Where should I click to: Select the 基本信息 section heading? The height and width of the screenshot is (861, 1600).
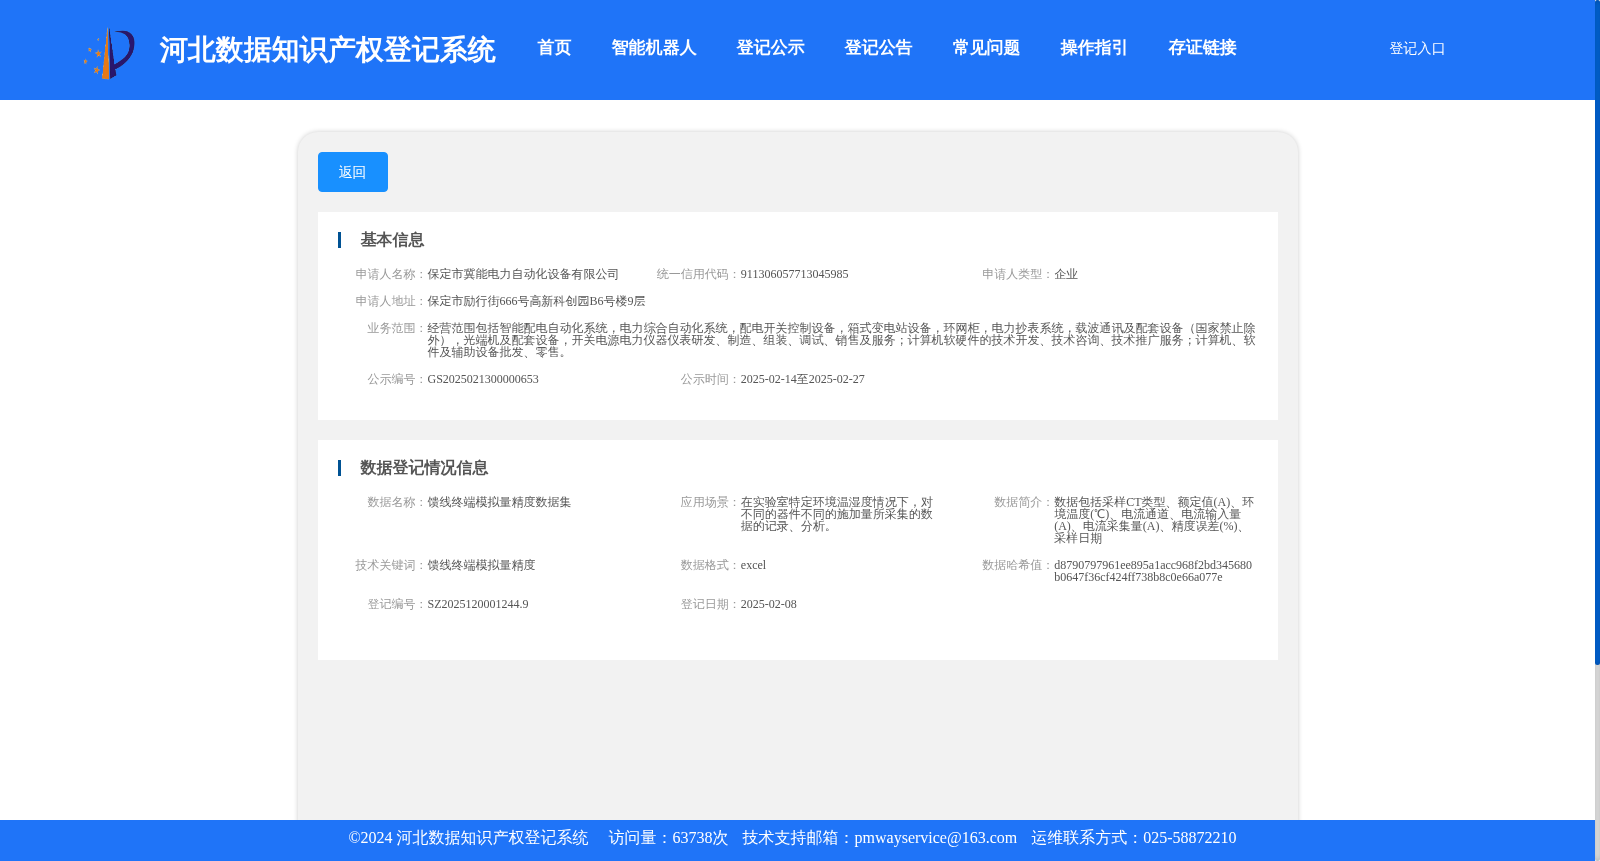click(x=392, y=240)
